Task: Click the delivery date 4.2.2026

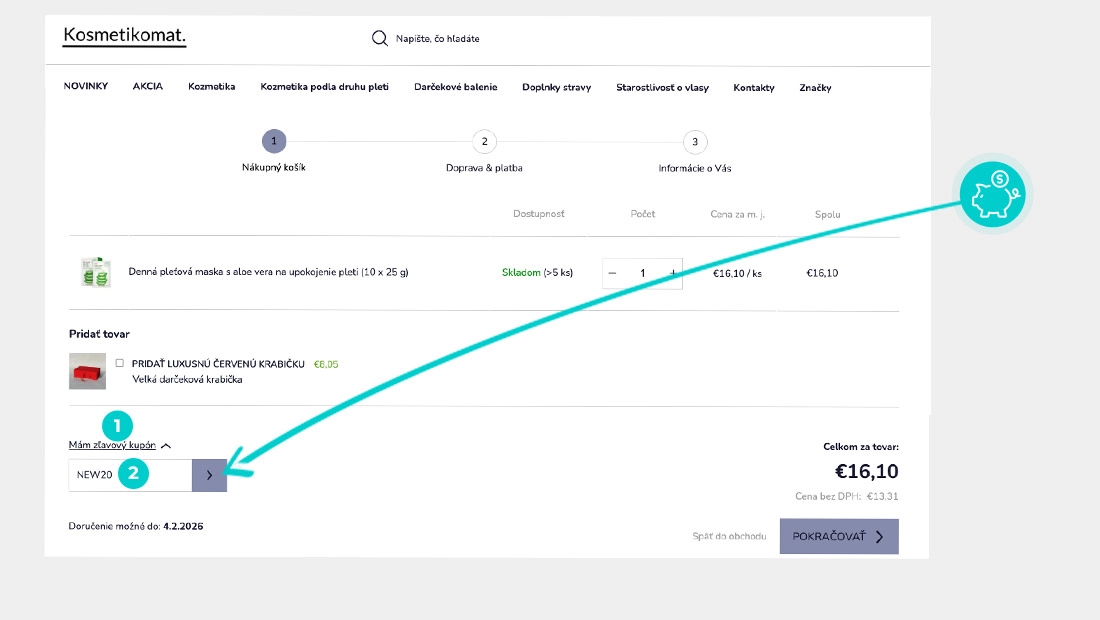Action: point(183,526)
